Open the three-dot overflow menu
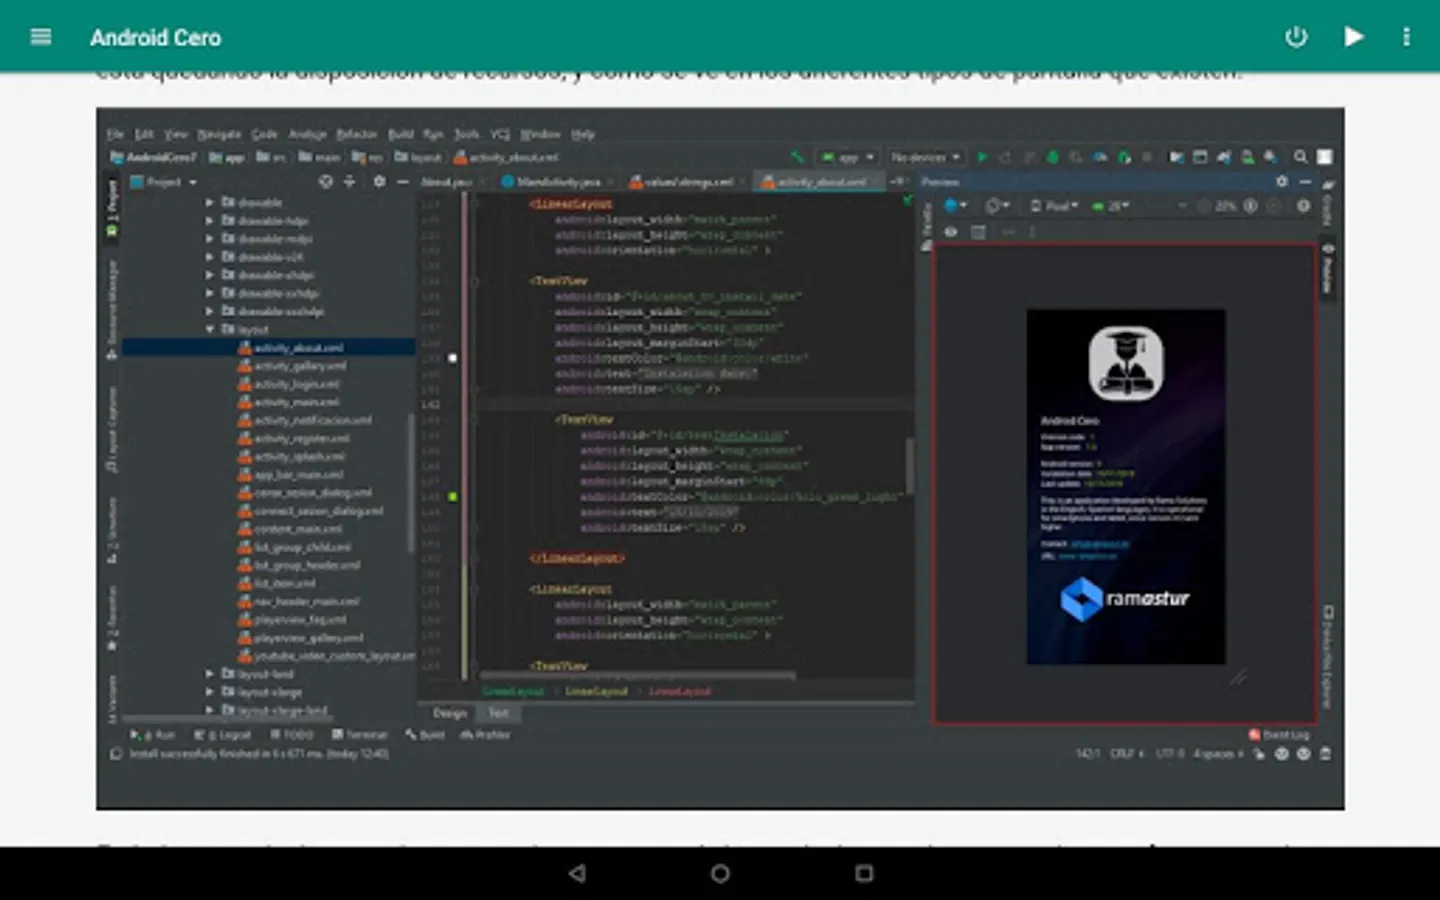The image size is (1440, 900). [1406, 37]
